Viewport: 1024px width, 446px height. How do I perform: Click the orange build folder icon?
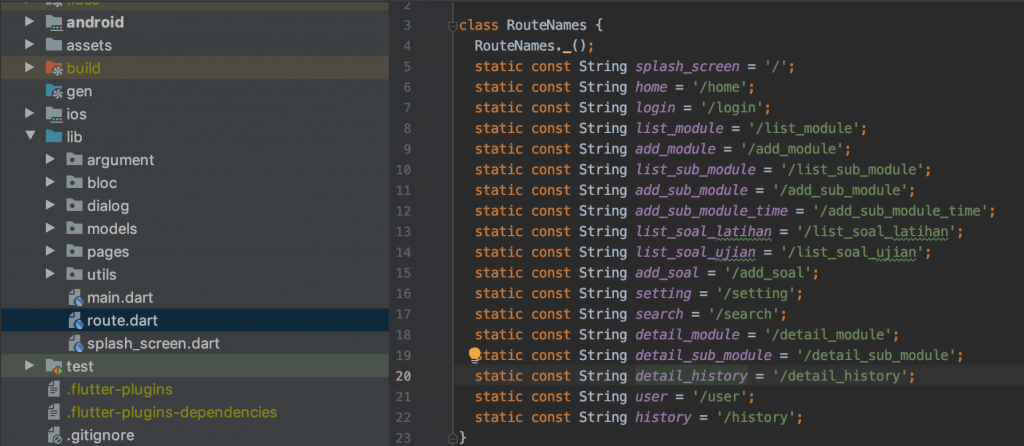54,68
